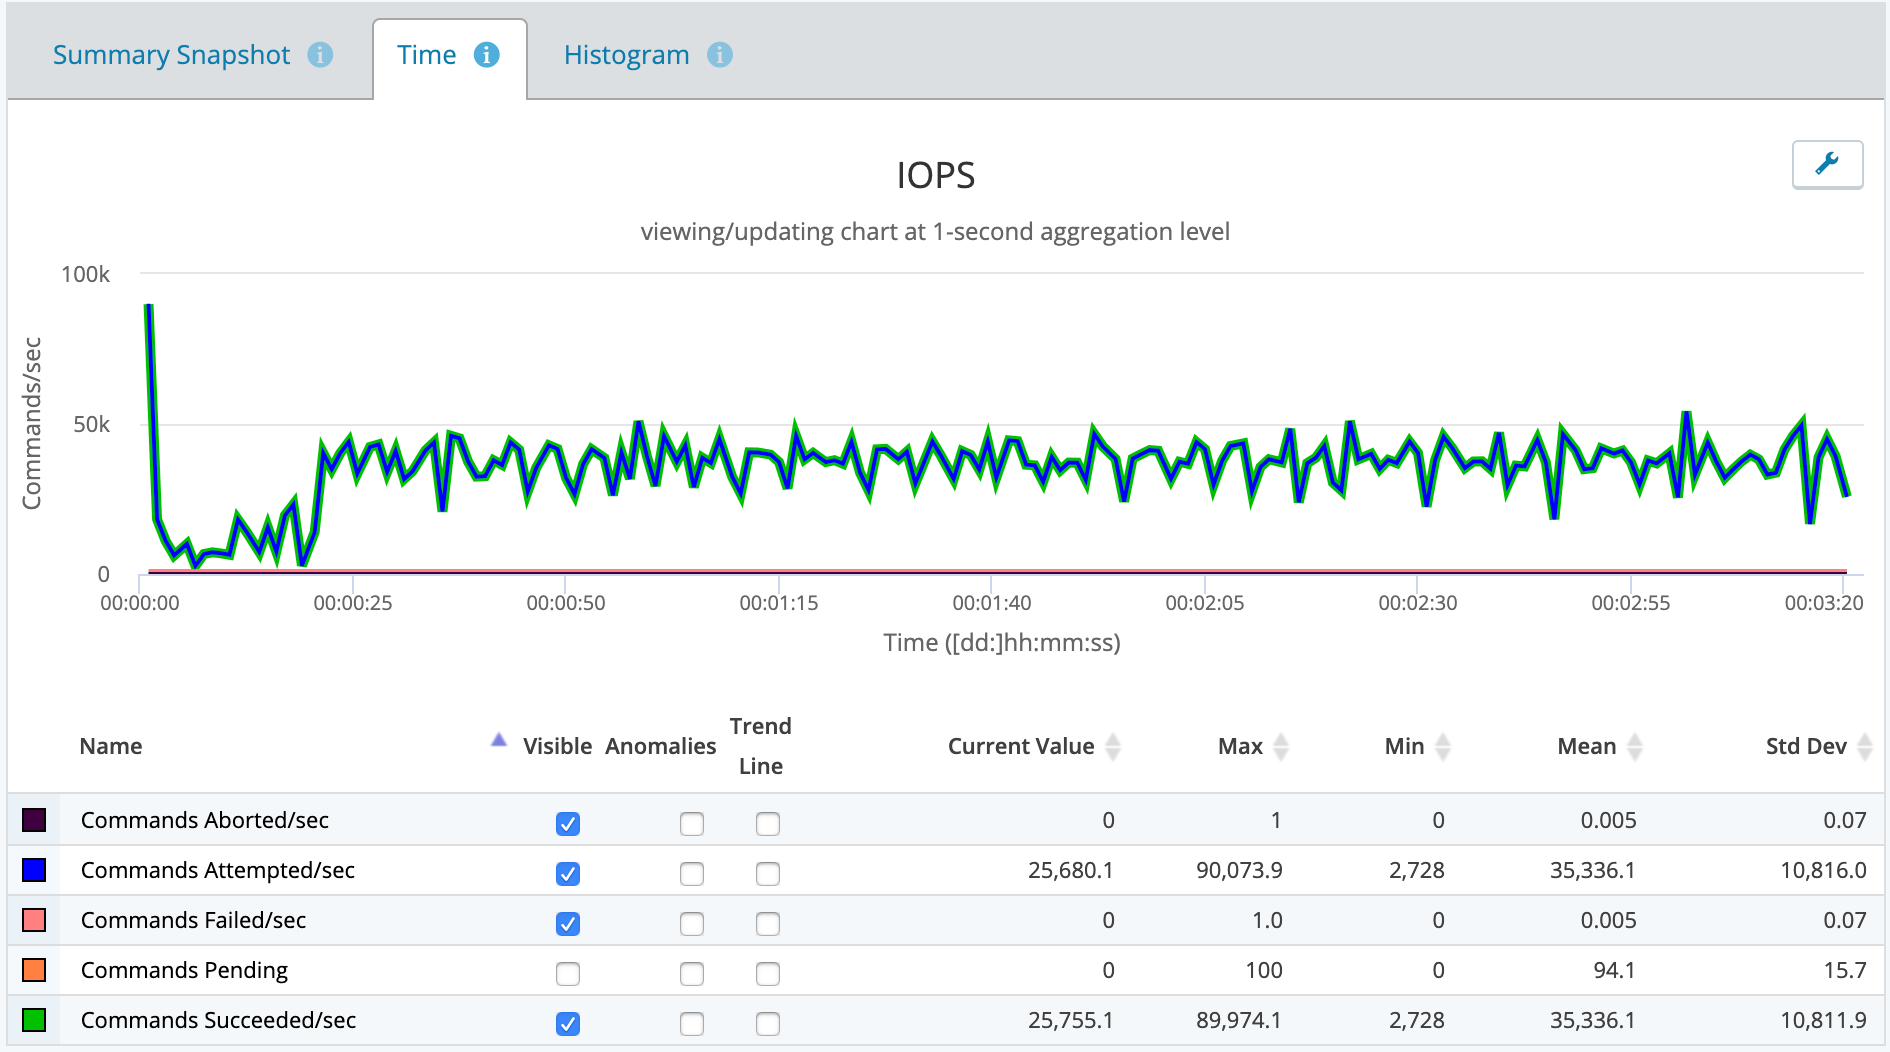Click the 1-second aggregation level subtitle
1890x1052 pixels.
pos(935,232)
